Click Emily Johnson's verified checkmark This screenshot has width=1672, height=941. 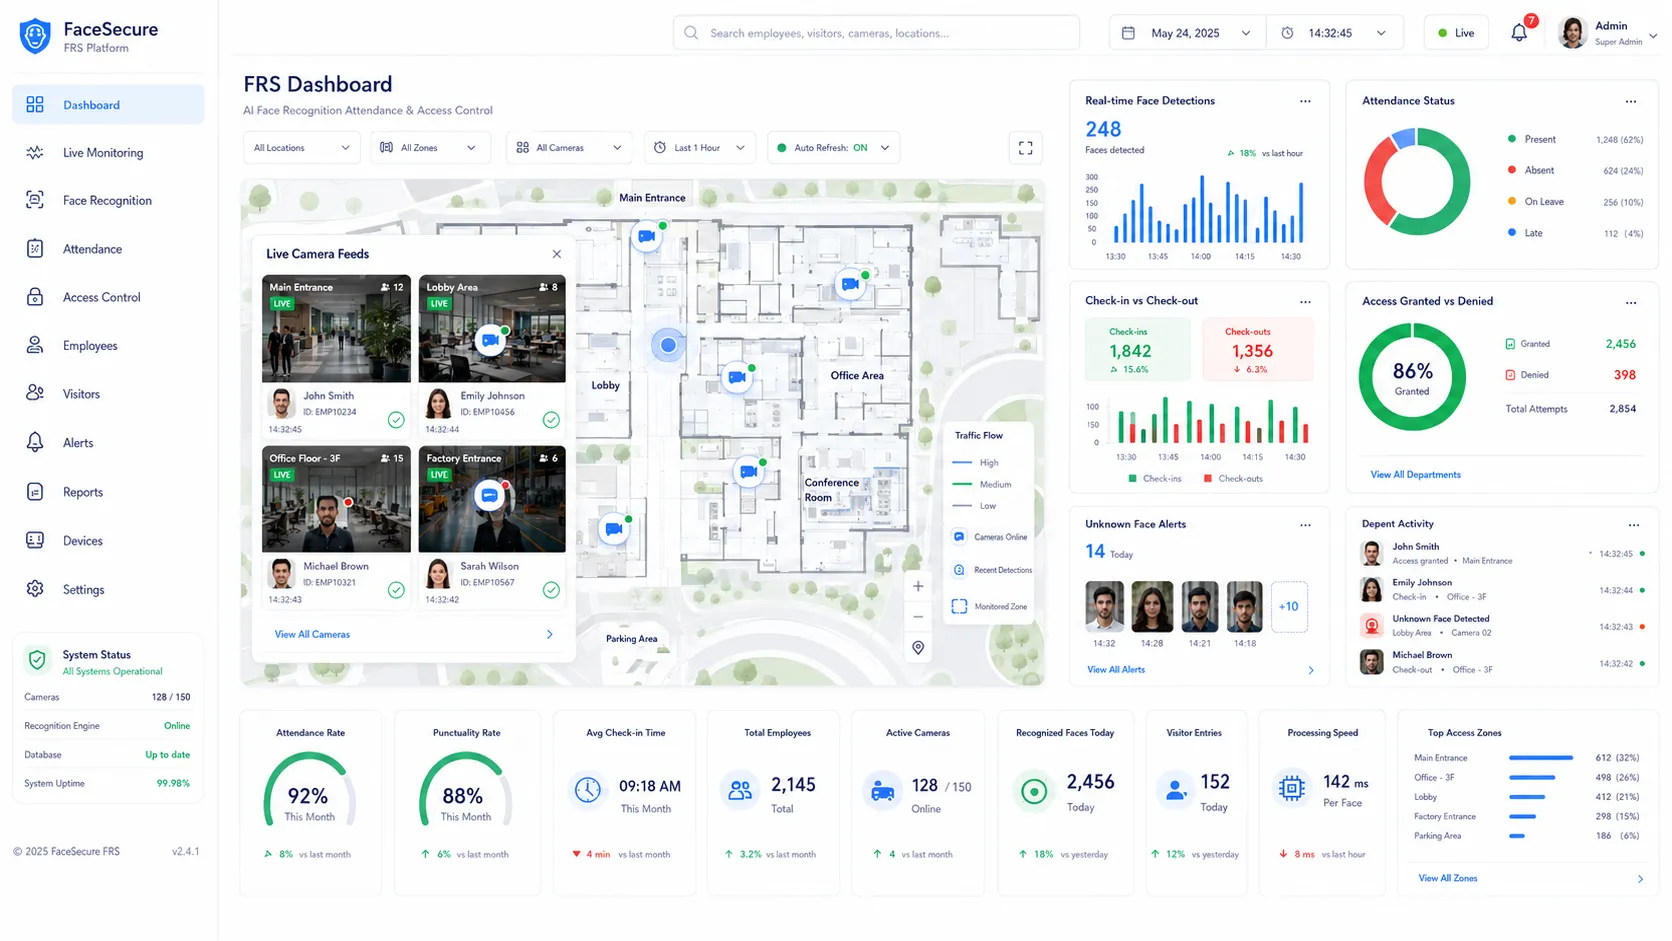pos(551,420)
